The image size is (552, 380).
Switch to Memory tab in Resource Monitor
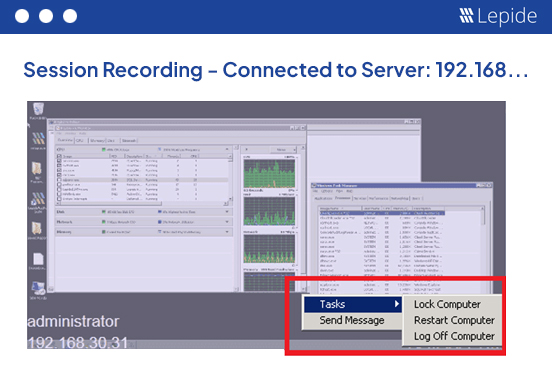click(x=97, y=141)
